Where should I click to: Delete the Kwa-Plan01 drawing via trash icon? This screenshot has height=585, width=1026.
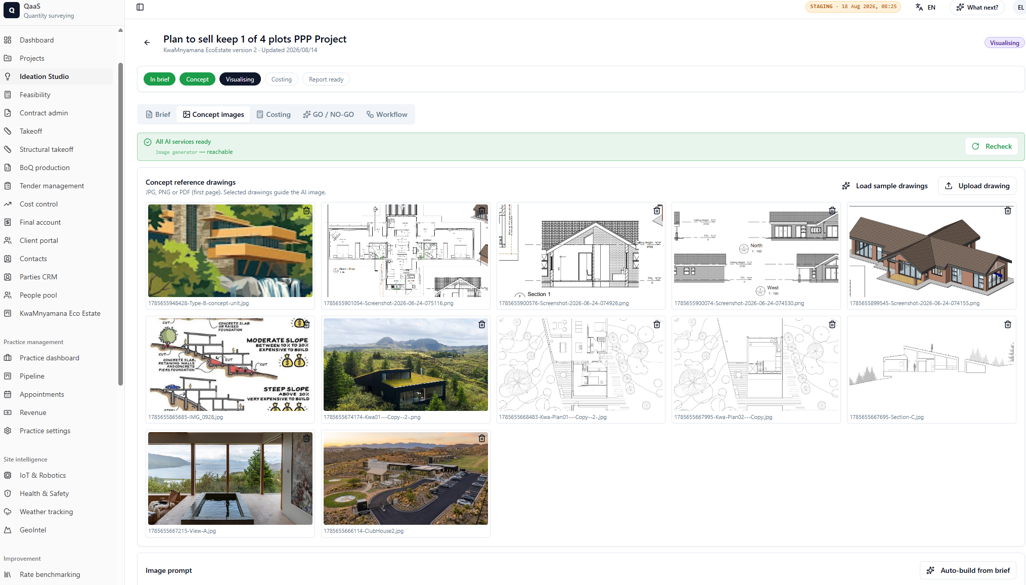(x=657, y=325)
